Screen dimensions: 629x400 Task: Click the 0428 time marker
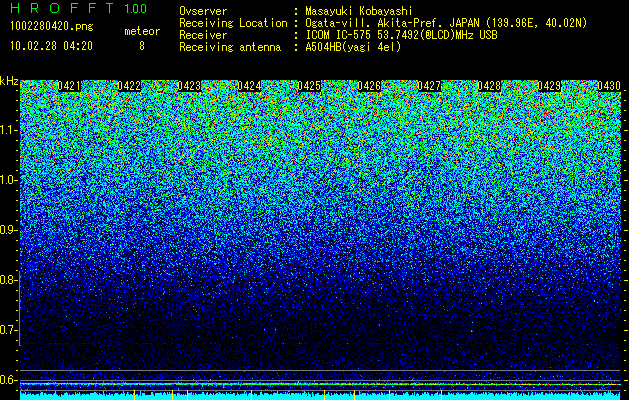(x=489, y=86)
